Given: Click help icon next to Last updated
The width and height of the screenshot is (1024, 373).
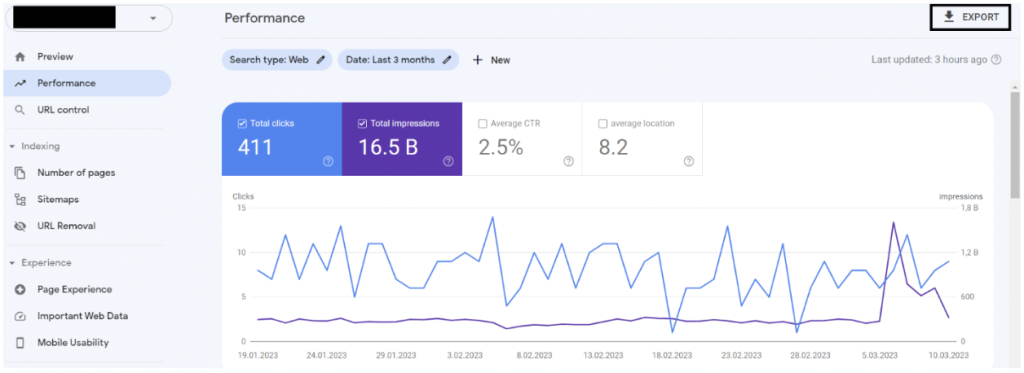Looking at the screenshot, I should (996, 59).
